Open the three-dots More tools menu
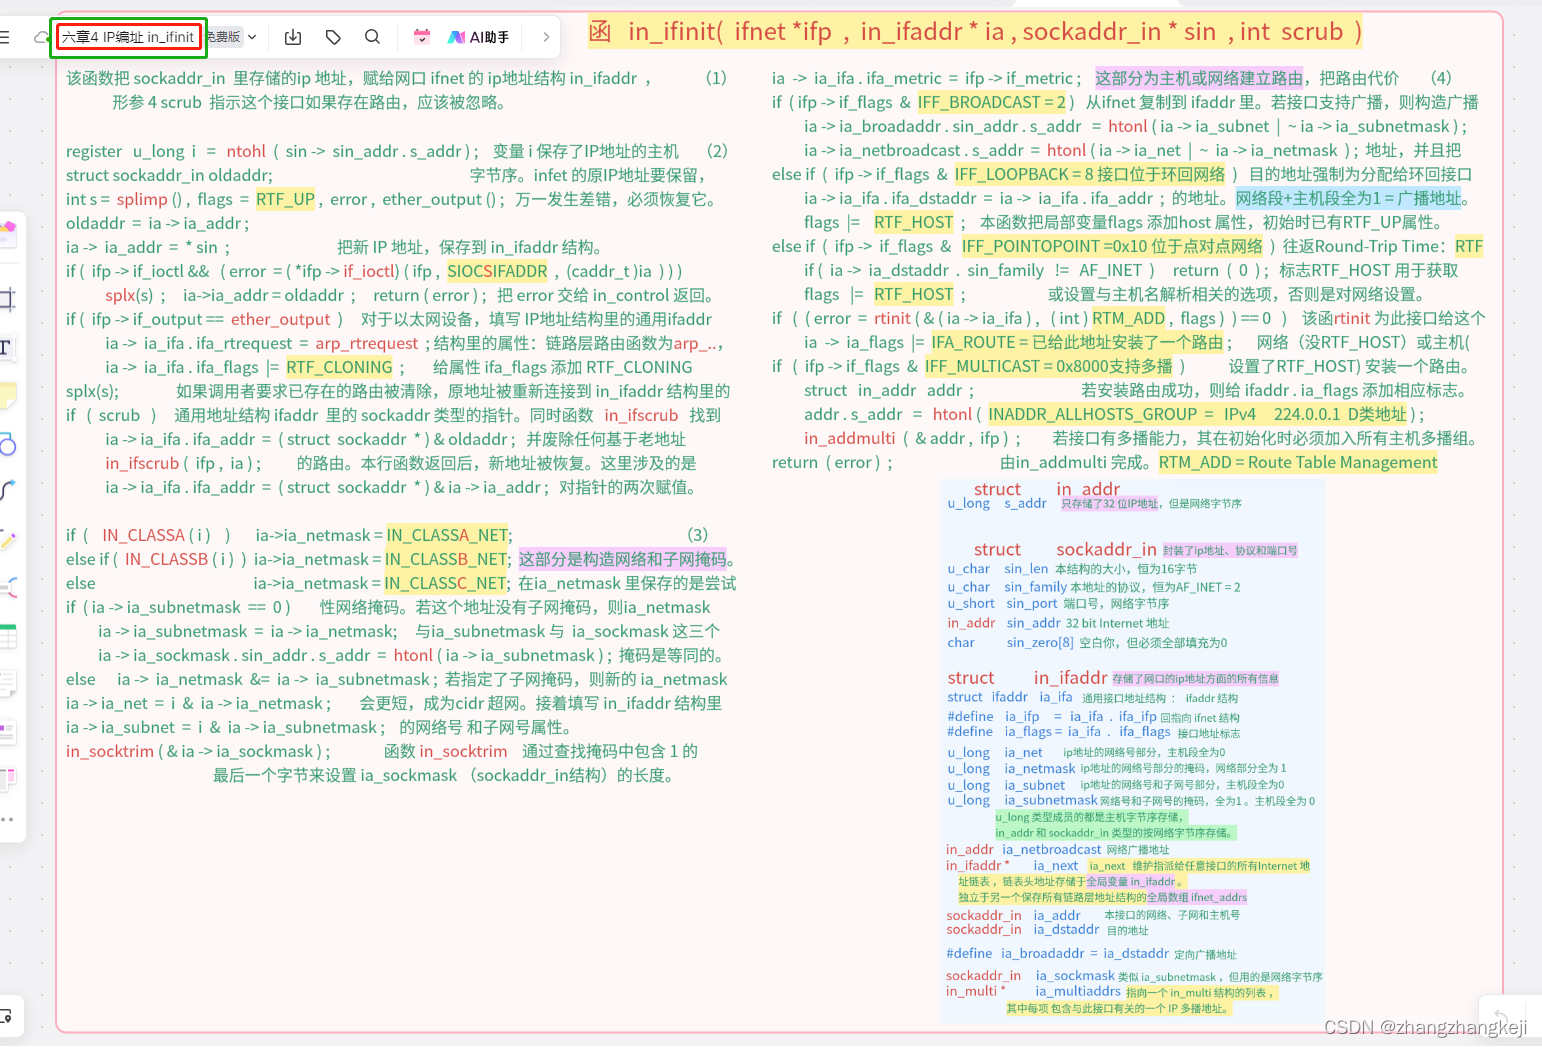Image resolution: width=1542 pixels, height=1047 pixels. pyautogui.click(x=7, y=819)
